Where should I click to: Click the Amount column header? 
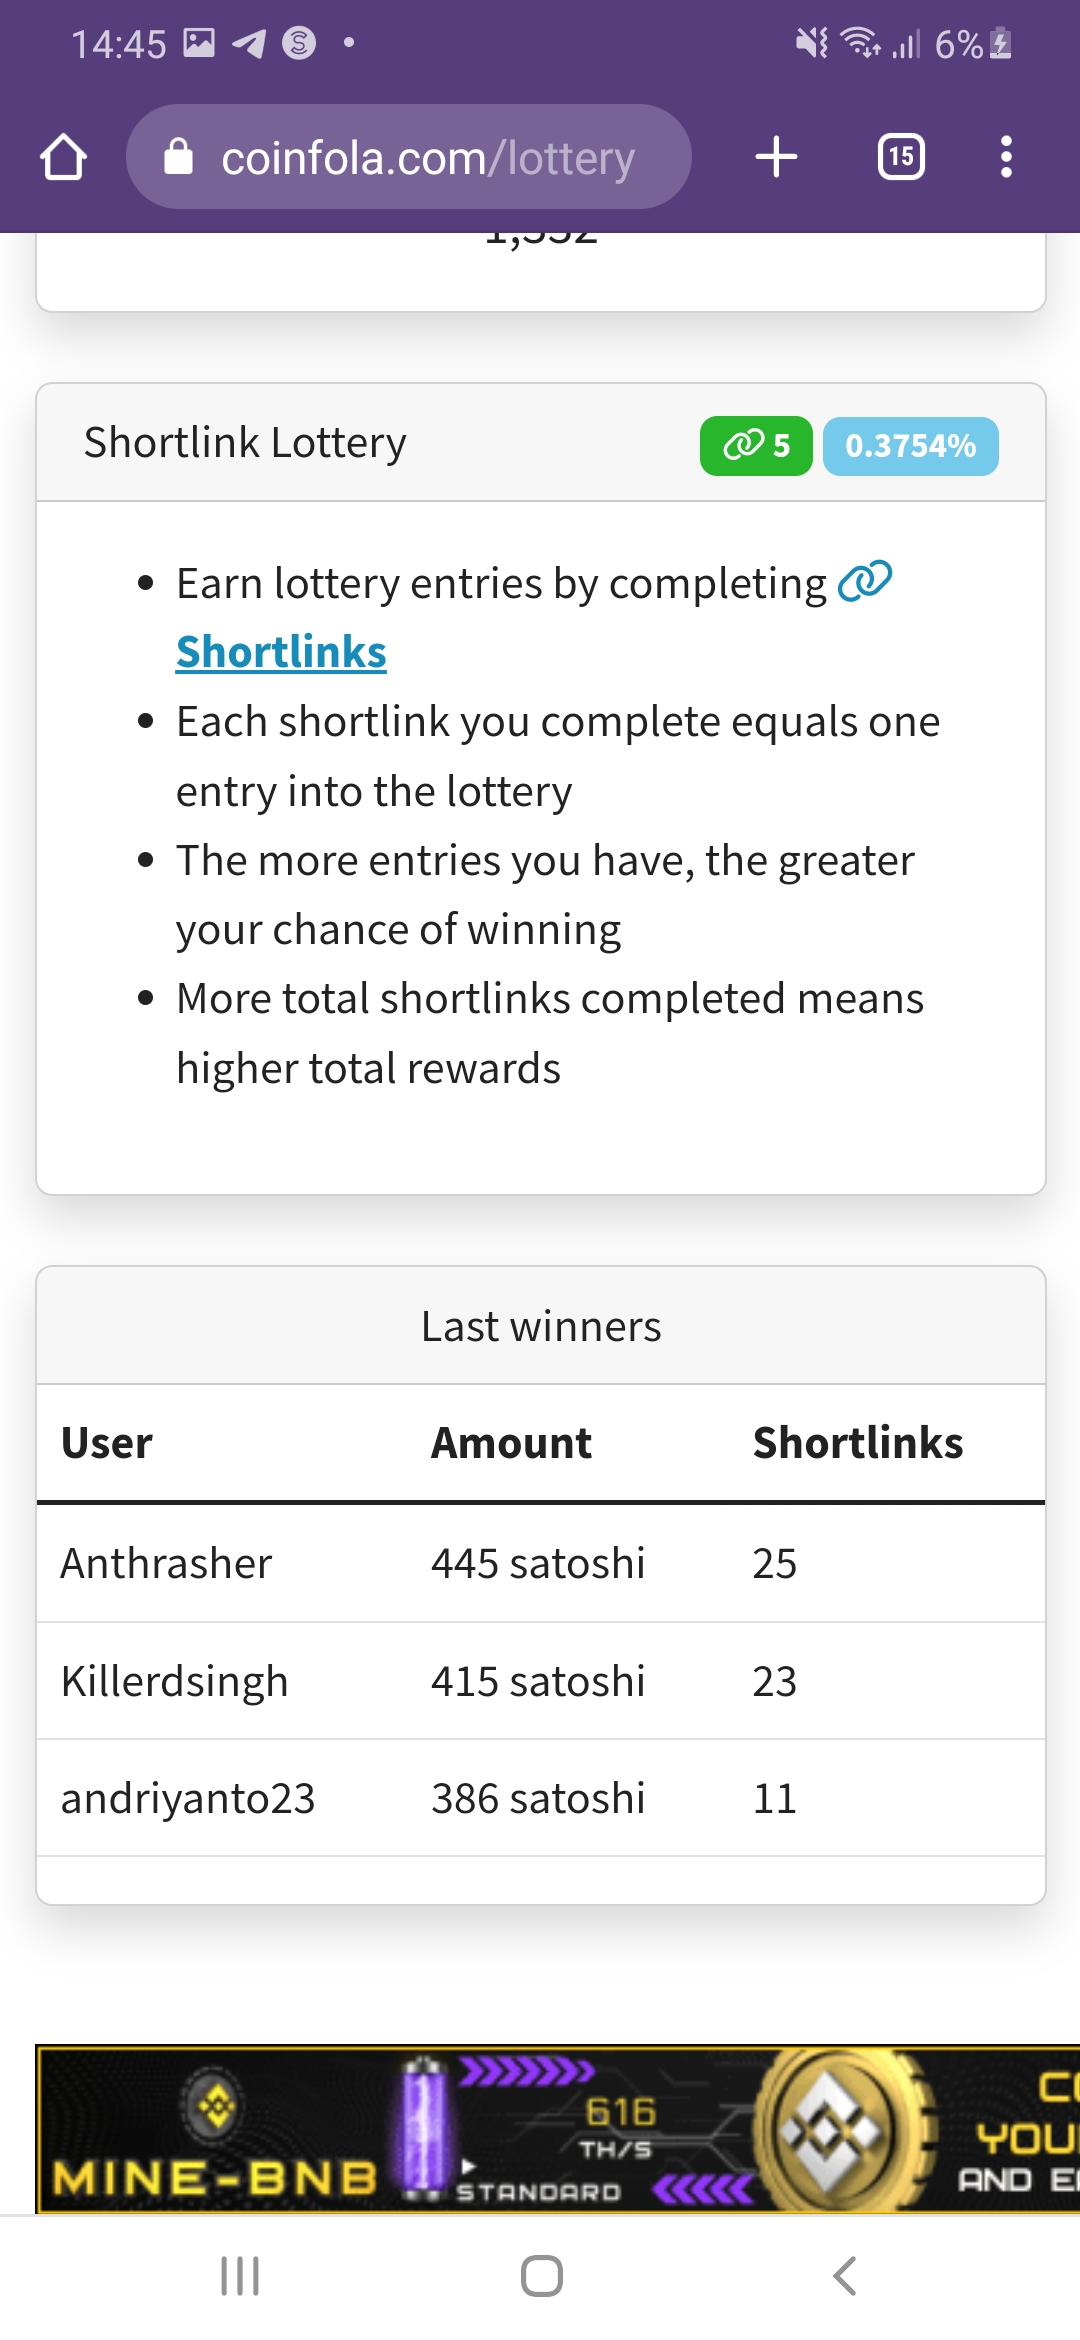[x=511, y=1443]
